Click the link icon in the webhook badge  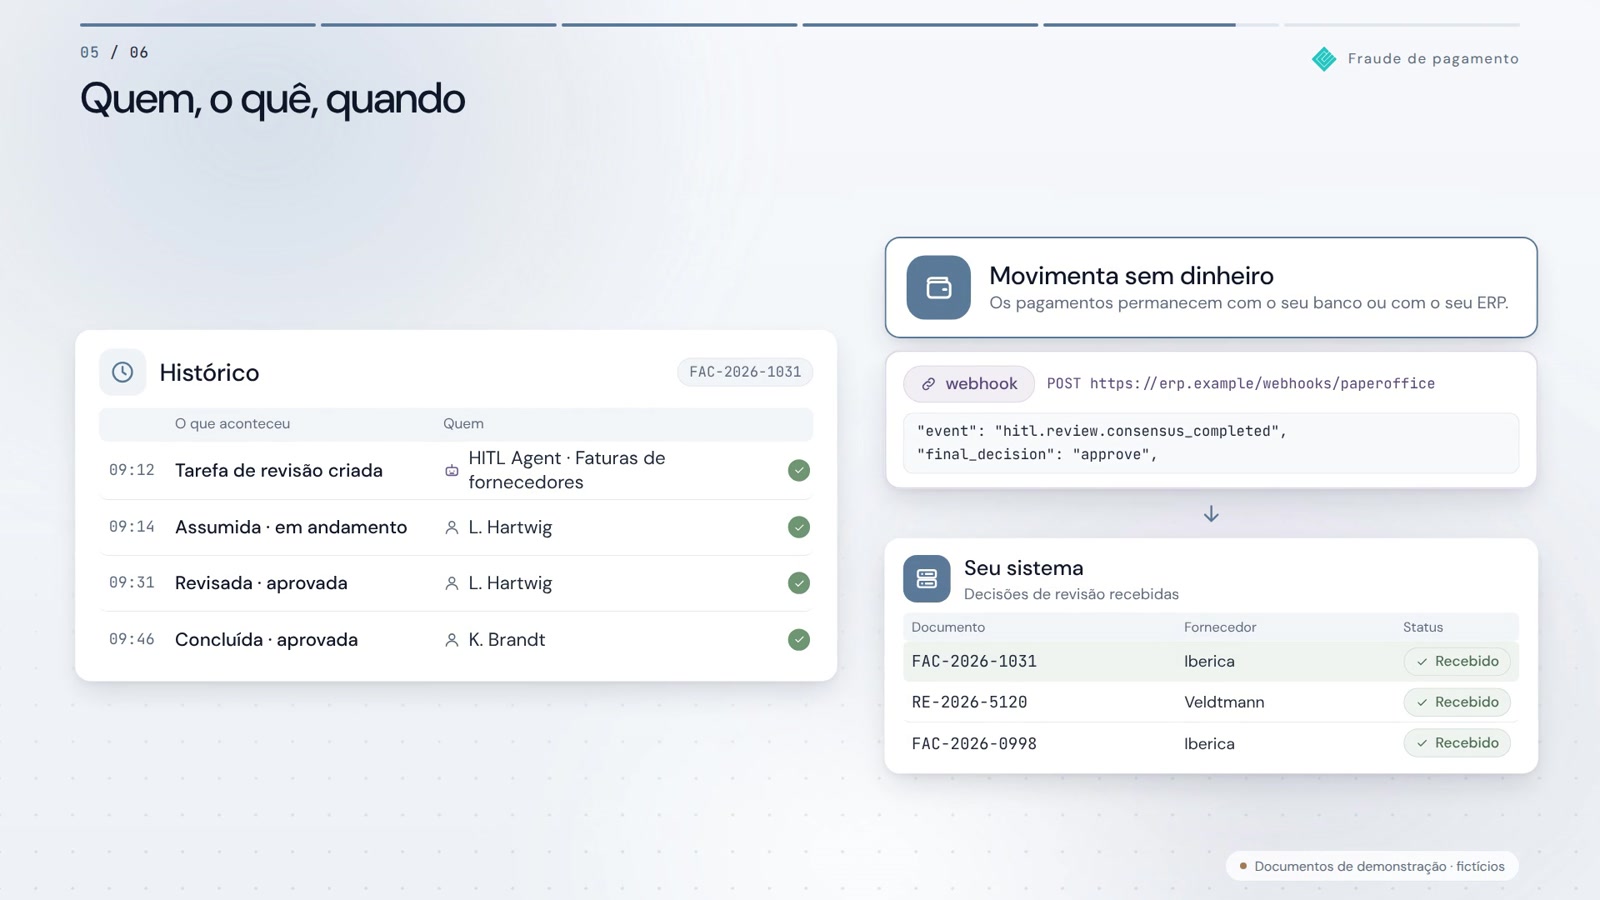click(928, 384)
